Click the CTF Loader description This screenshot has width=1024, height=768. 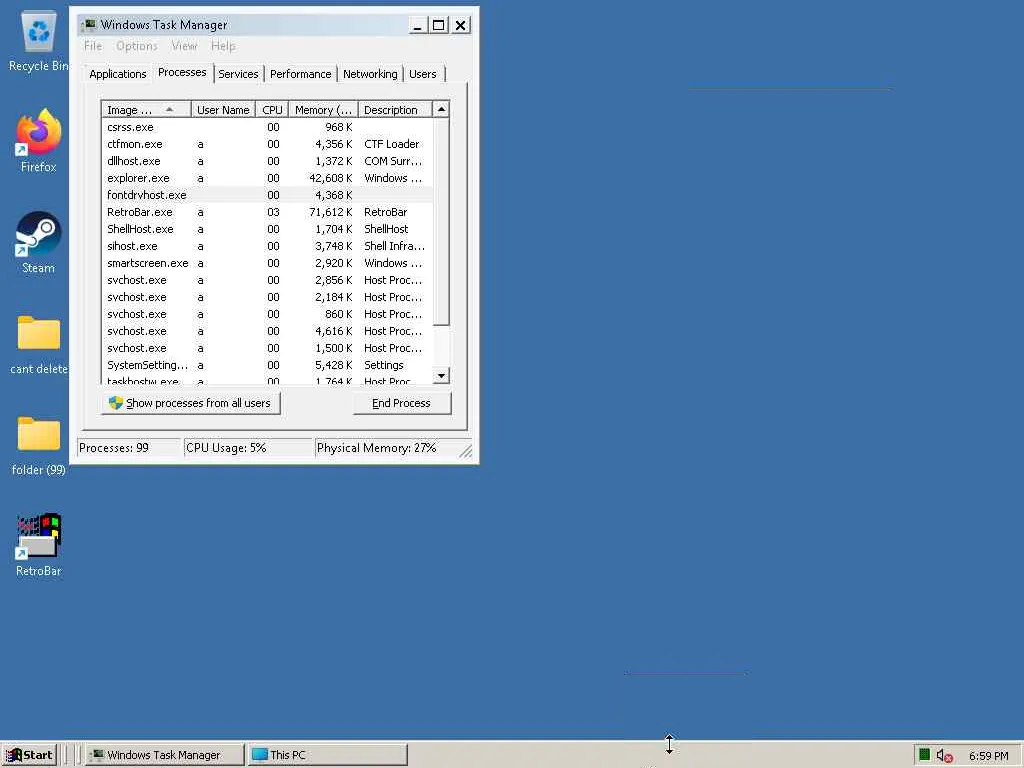coord(392,144)
